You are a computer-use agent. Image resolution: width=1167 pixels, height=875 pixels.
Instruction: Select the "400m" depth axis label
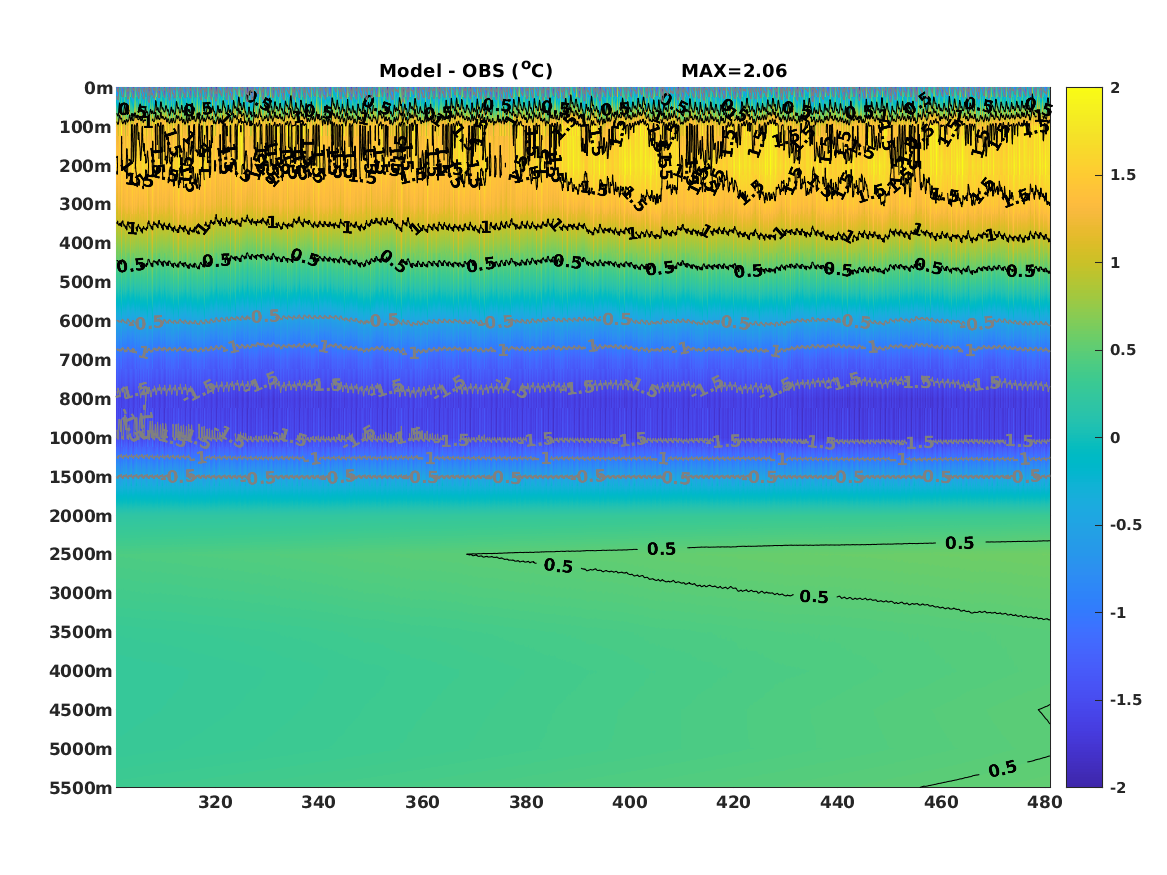click(86, 243)
